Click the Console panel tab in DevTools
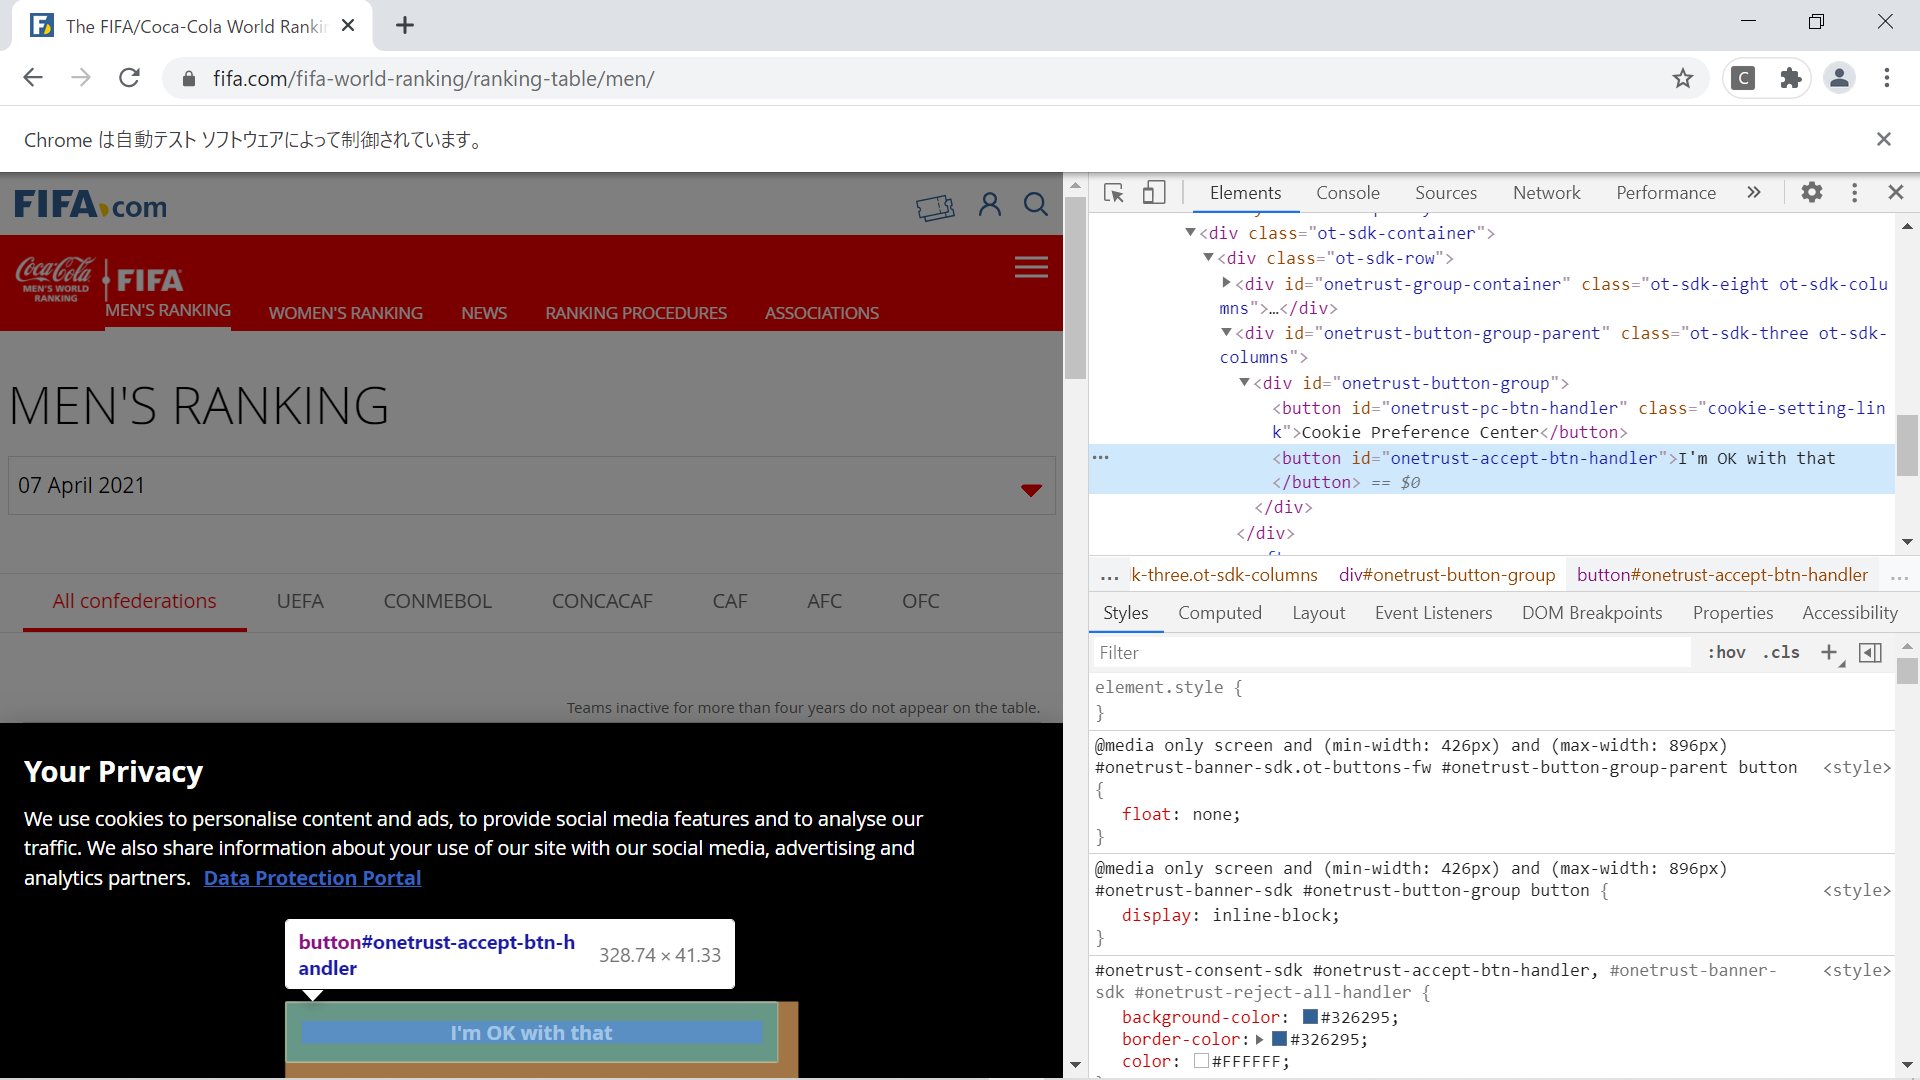 1345,193
